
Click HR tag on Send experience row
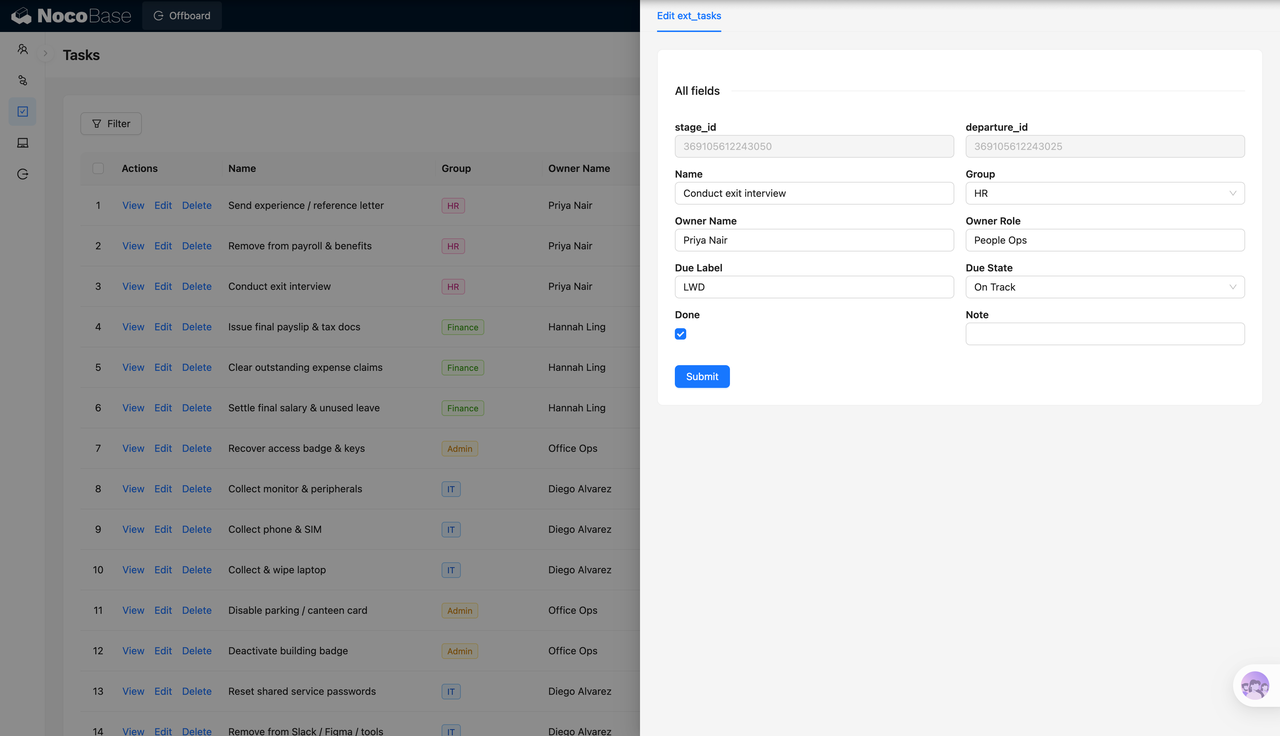[x=453, y=205]
